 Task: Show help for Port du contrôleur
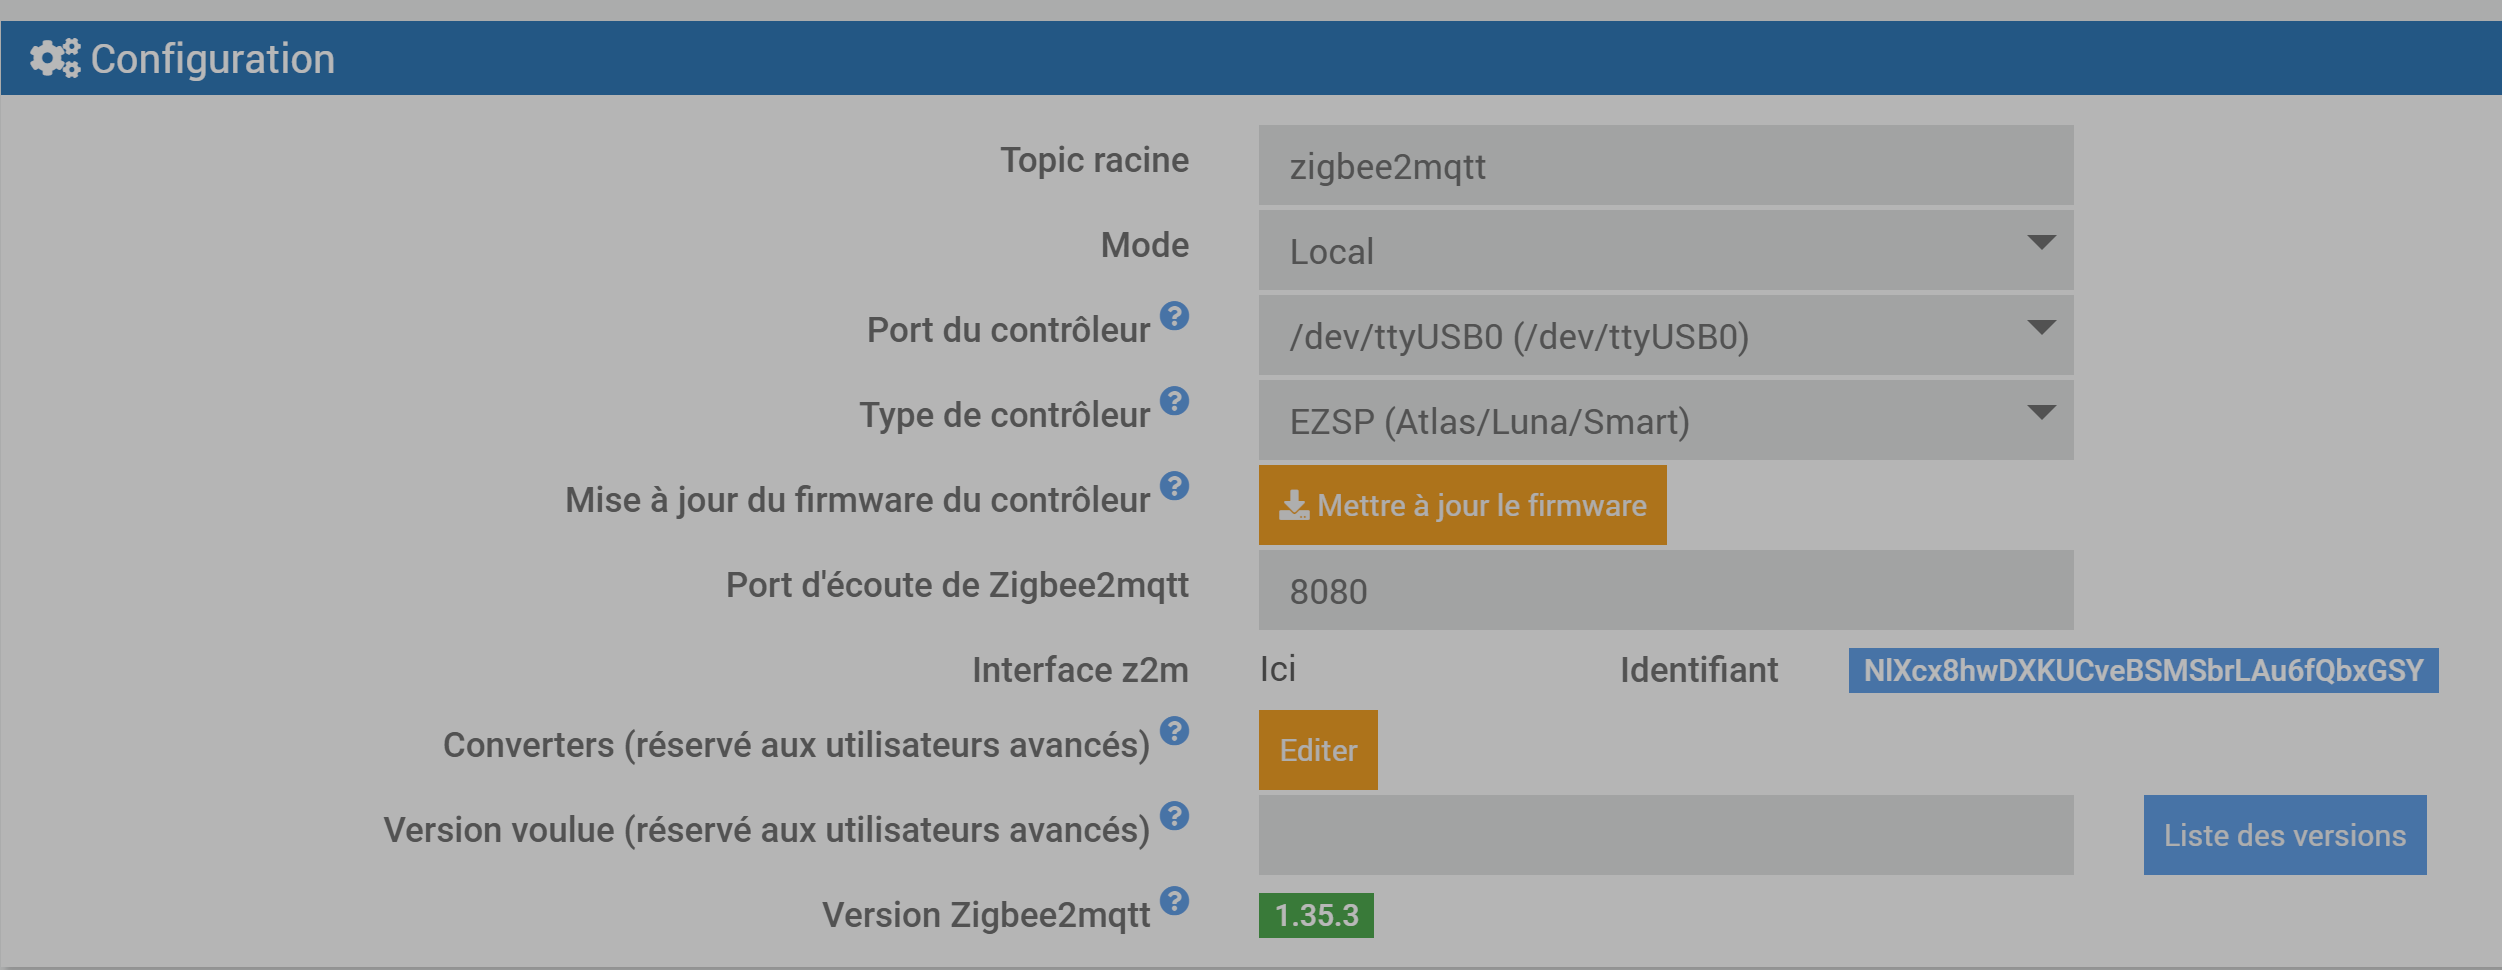pos(1174,316)
